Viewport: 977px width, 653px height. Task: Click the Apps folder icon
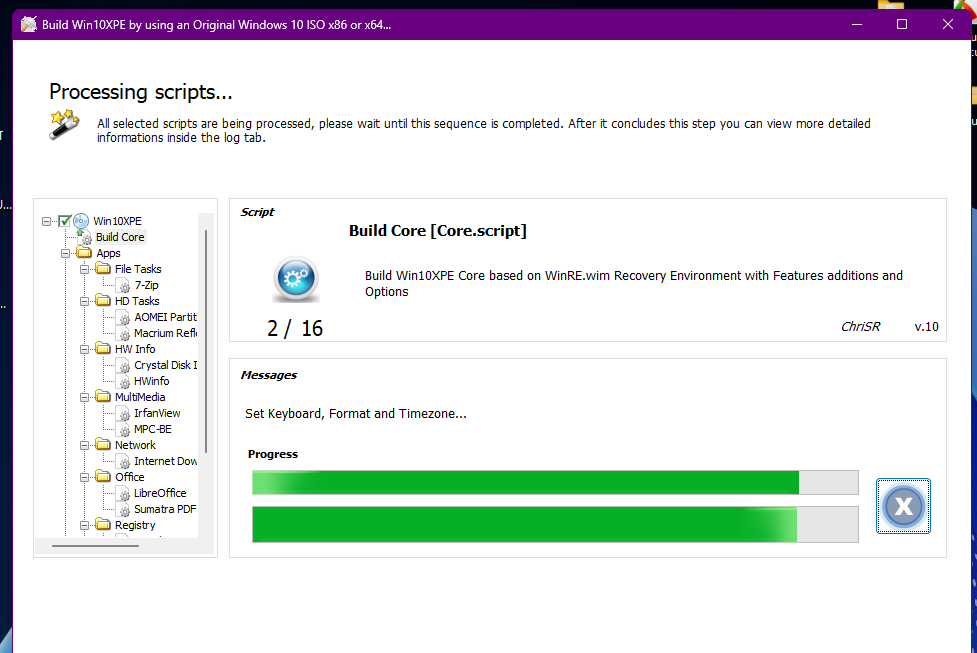[x=84, y=252]
